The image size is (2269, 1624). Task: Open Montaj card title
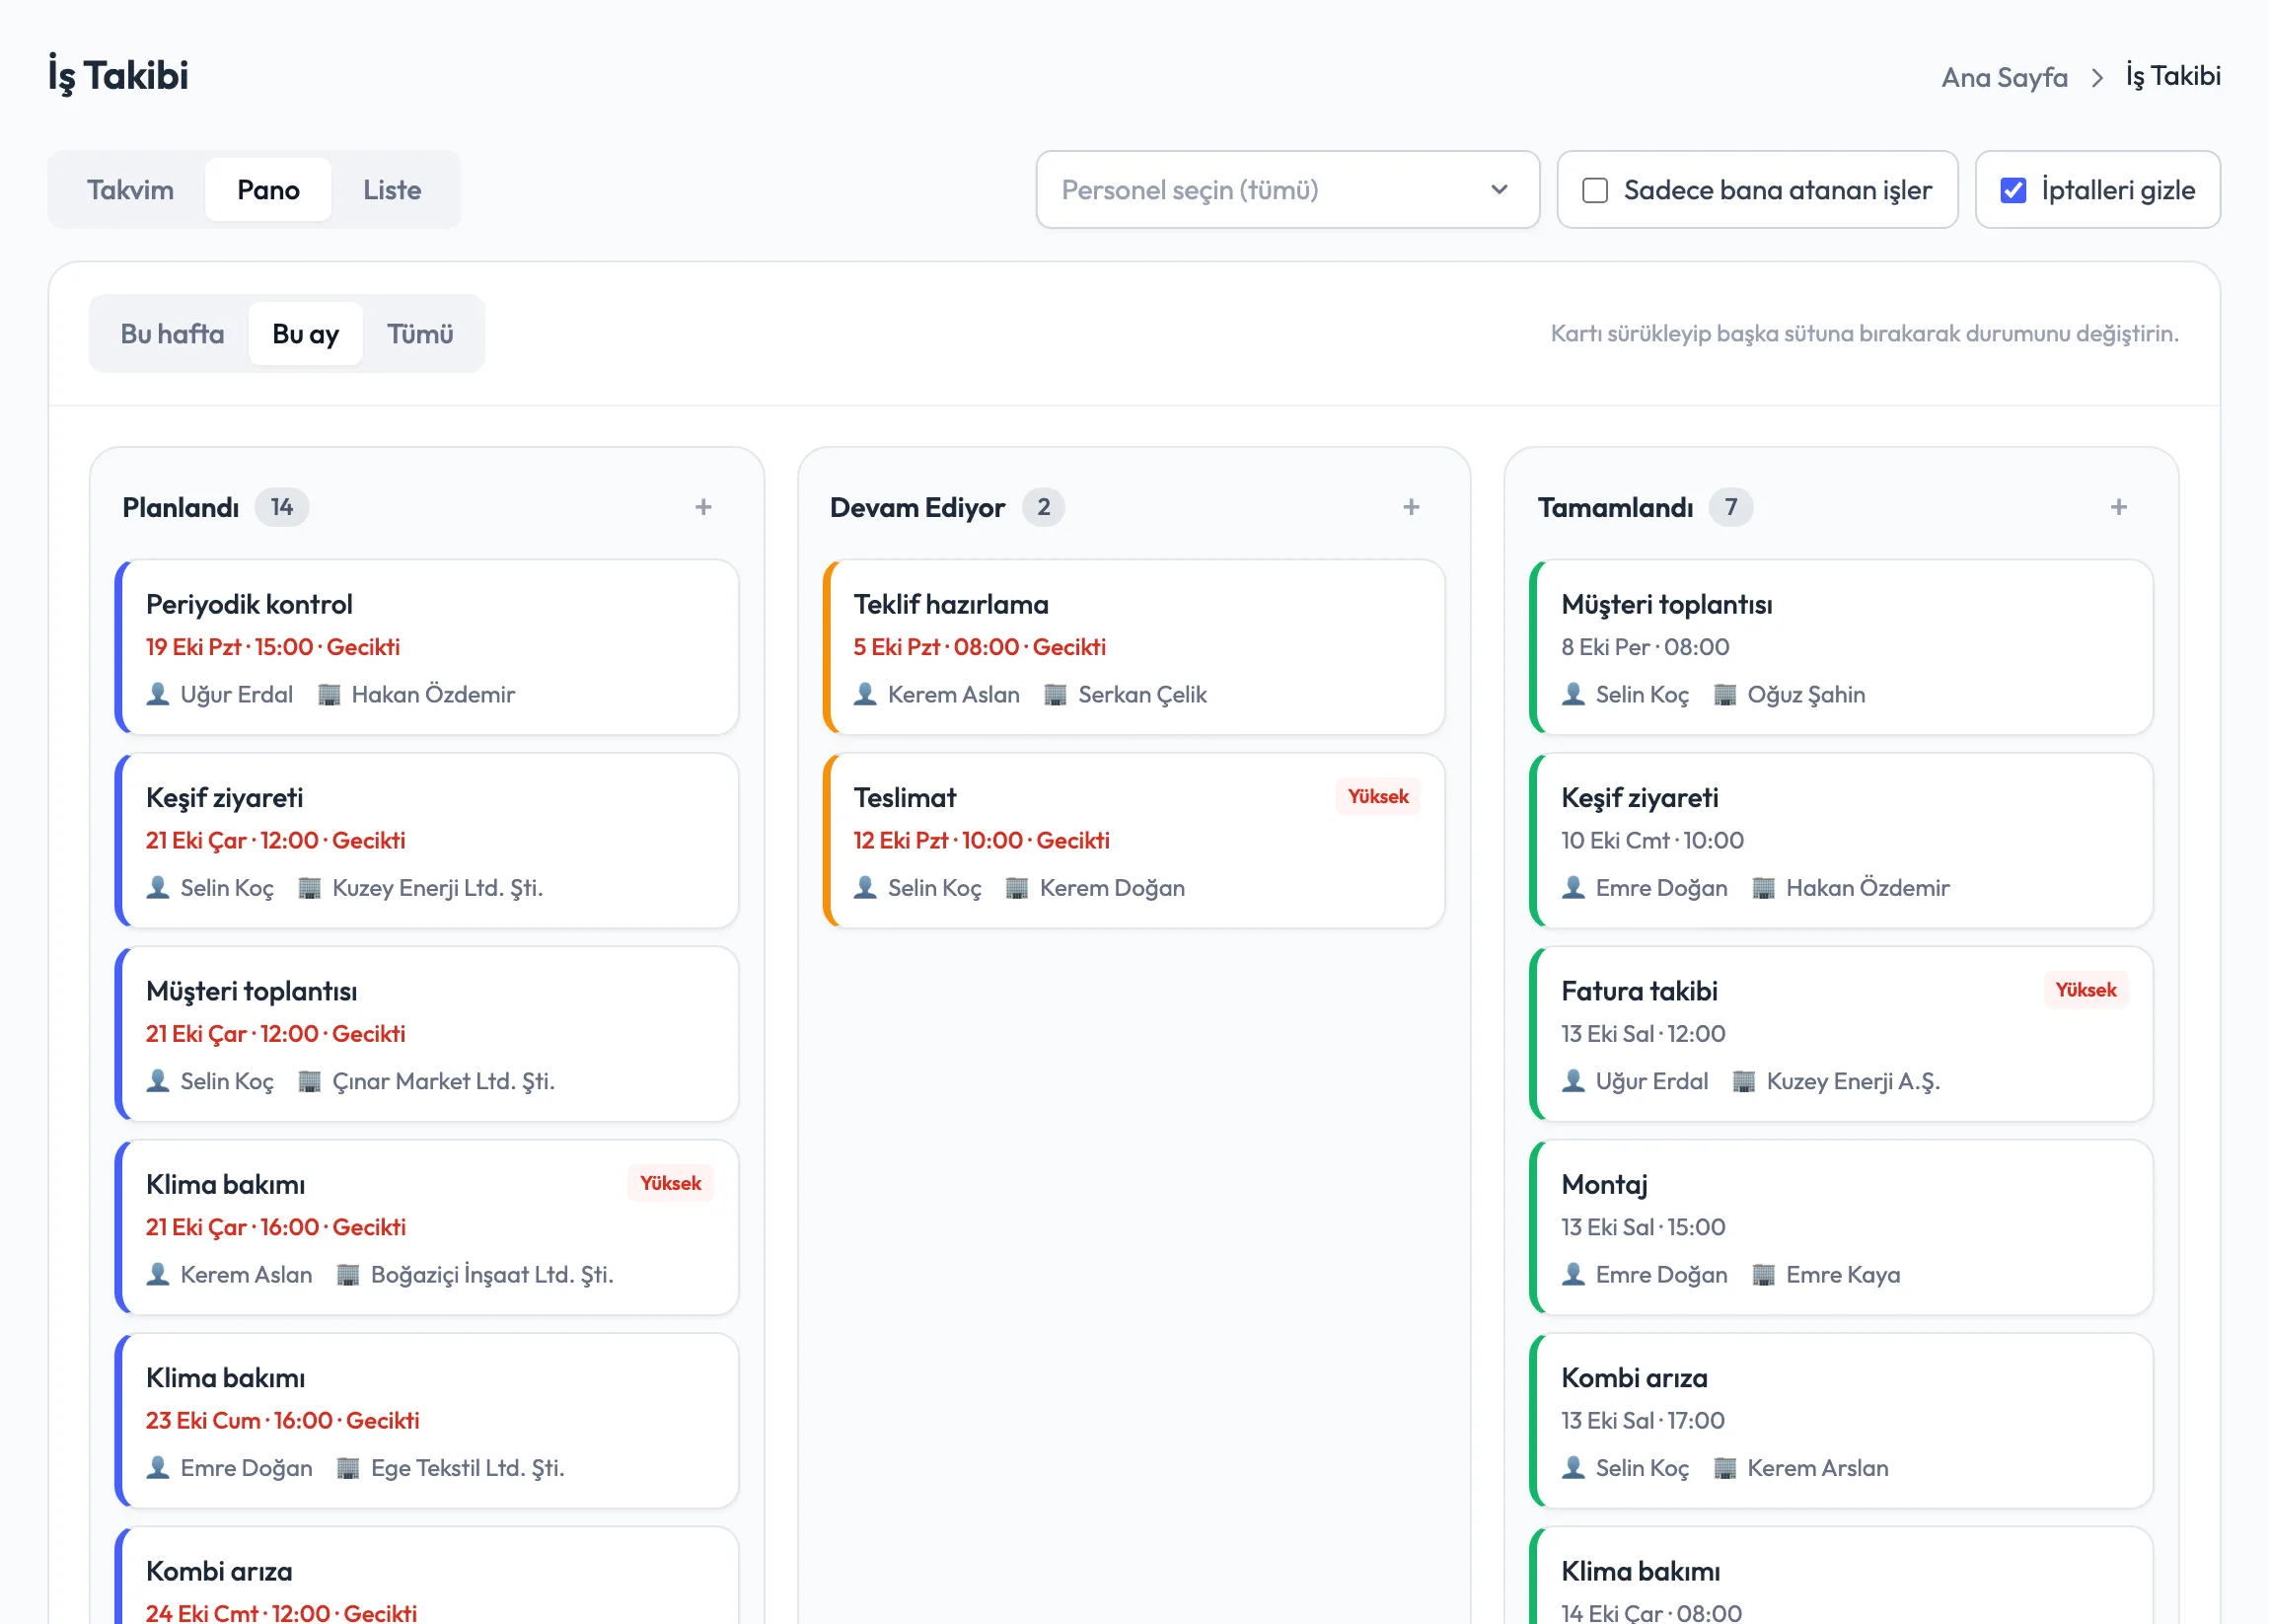1604,1184
